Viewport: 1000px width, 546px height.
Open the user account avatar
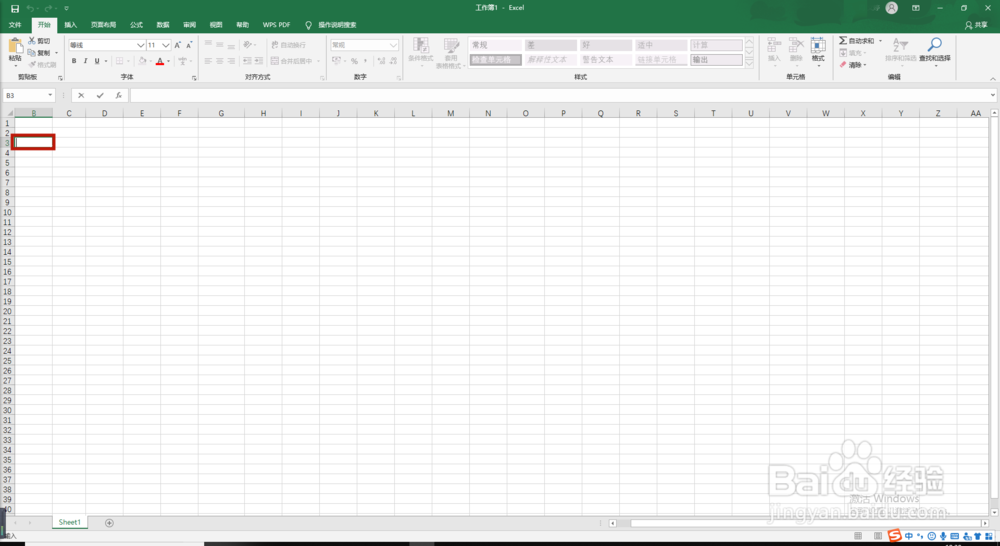coord(892,8)
